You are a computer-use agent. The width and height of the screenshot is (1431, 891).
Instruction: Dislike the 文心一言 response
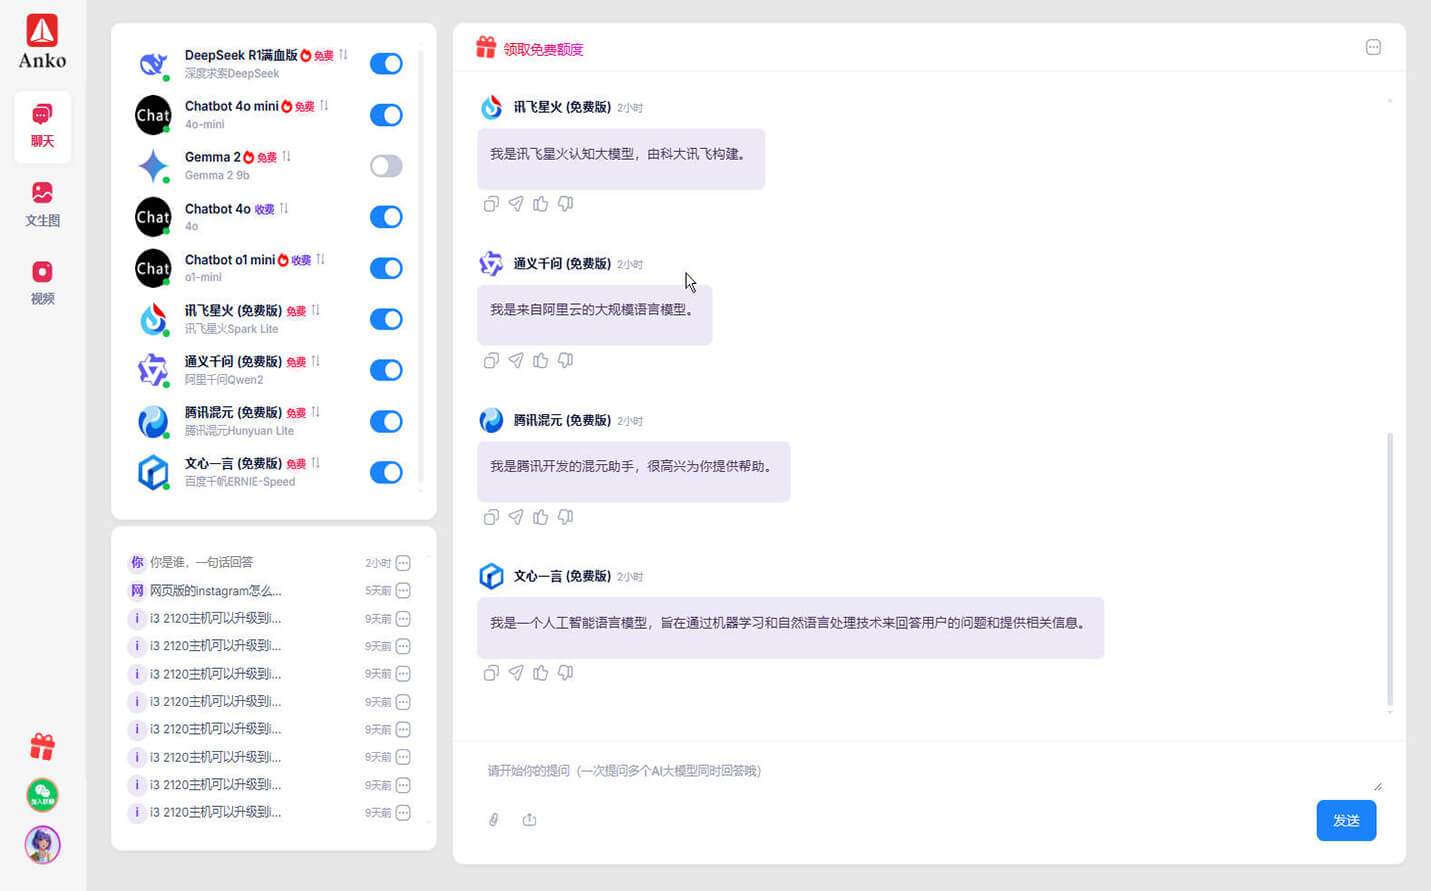pyautogui.click(x=566, y=673)
